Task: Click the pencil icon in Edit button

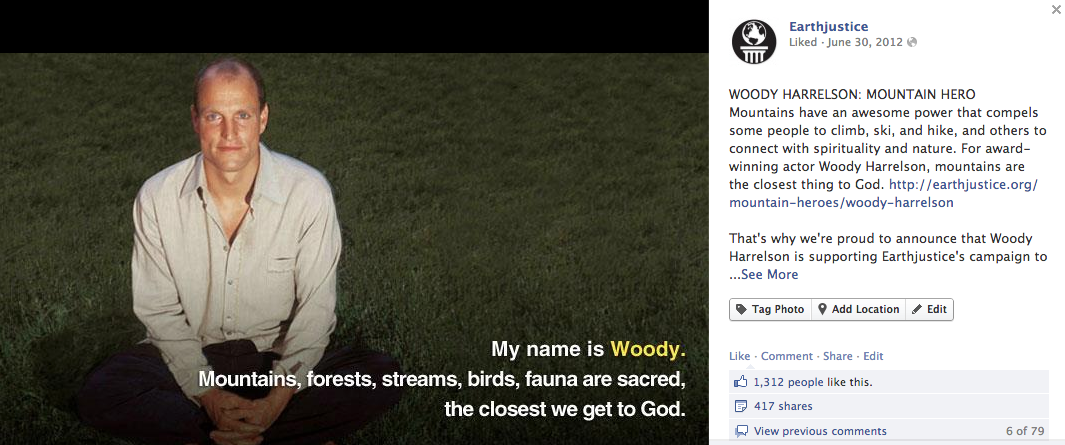Action: pyautogui.click(x=917, y=309)
